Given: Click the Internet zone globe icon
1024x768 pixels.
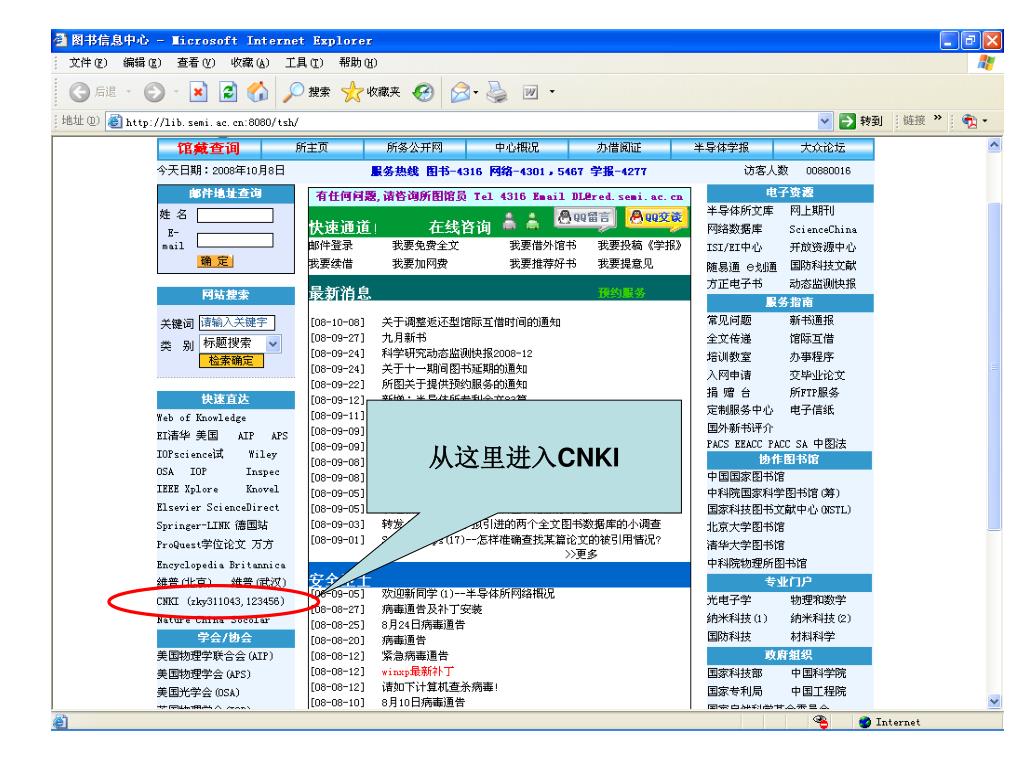Looking at the screenshot, I should pos(865,722).
